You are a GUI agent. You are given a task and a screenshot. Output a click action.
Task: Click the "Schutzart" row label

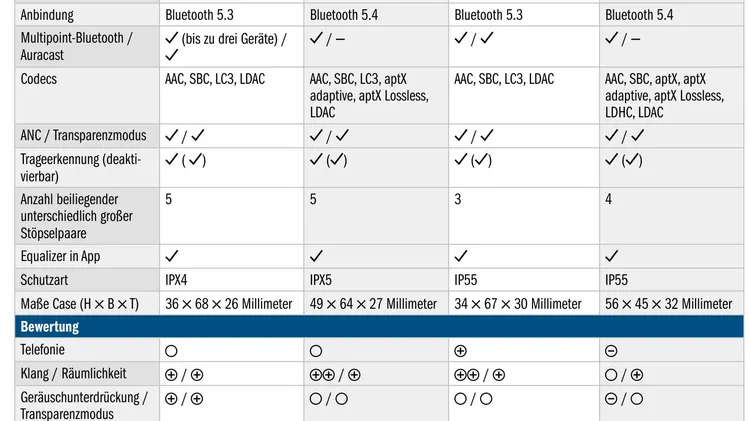point(46,280)
